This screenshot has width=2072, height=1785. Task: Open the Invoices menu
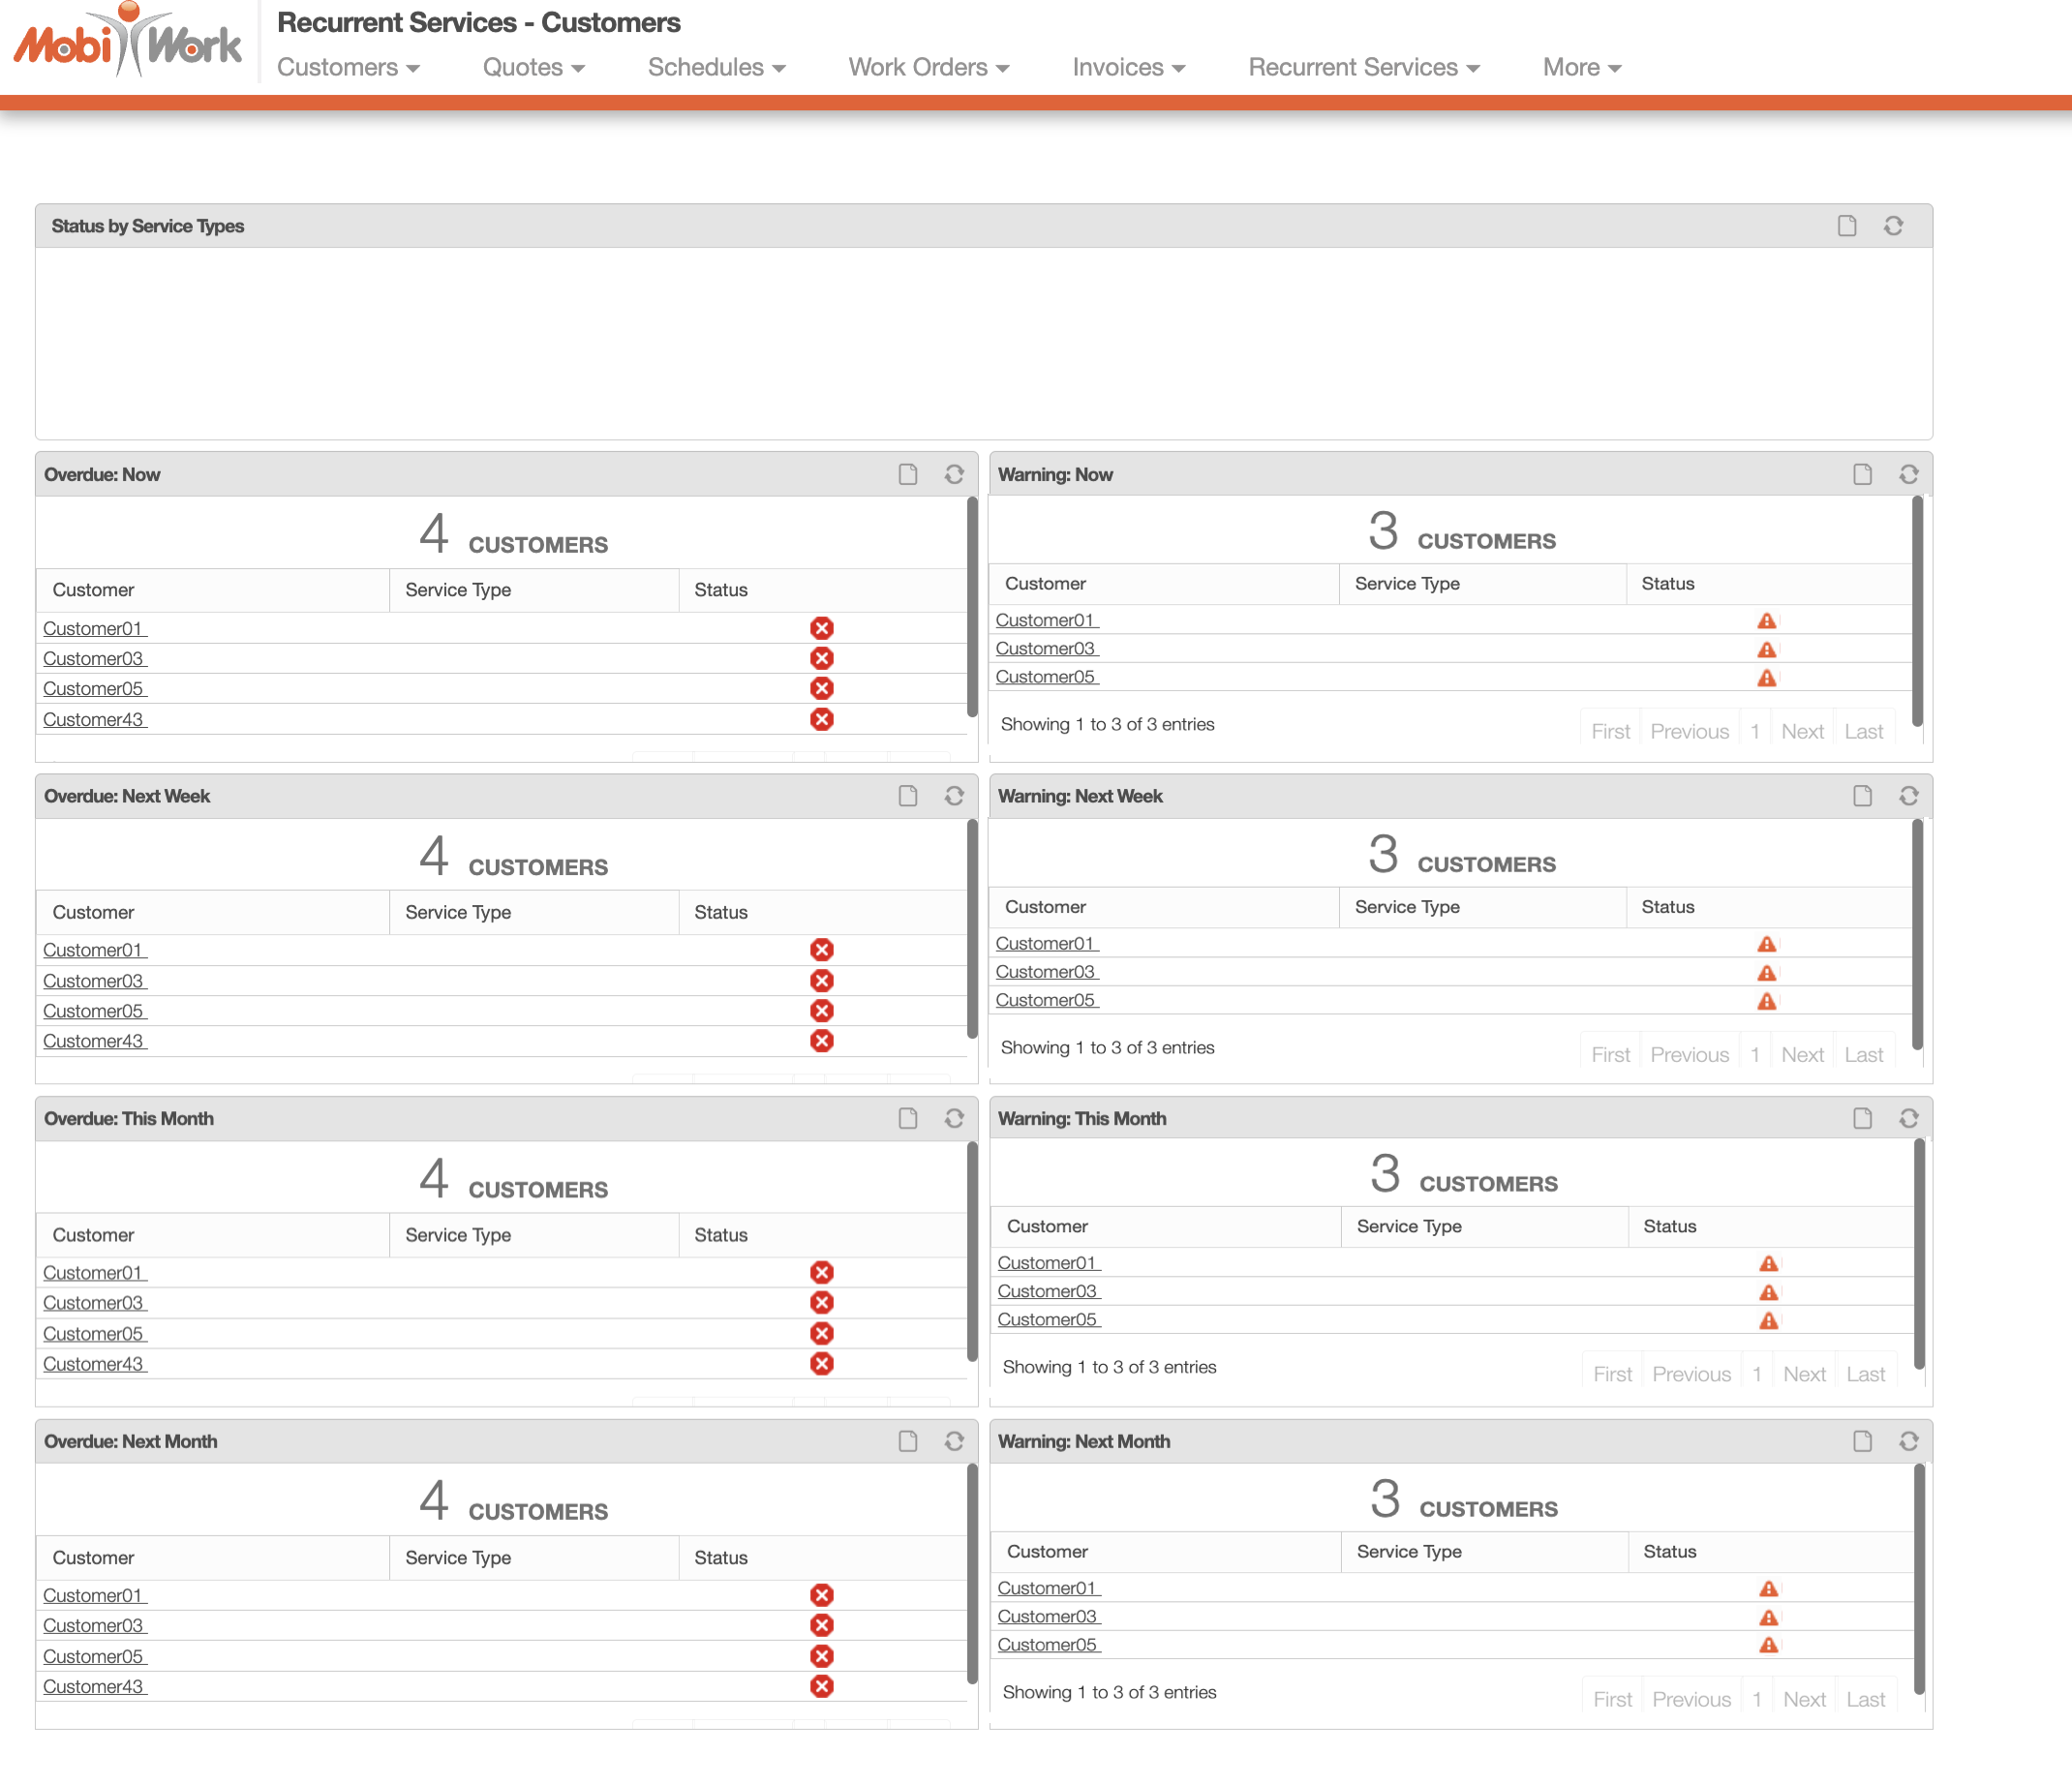(x=1128, y=67)
